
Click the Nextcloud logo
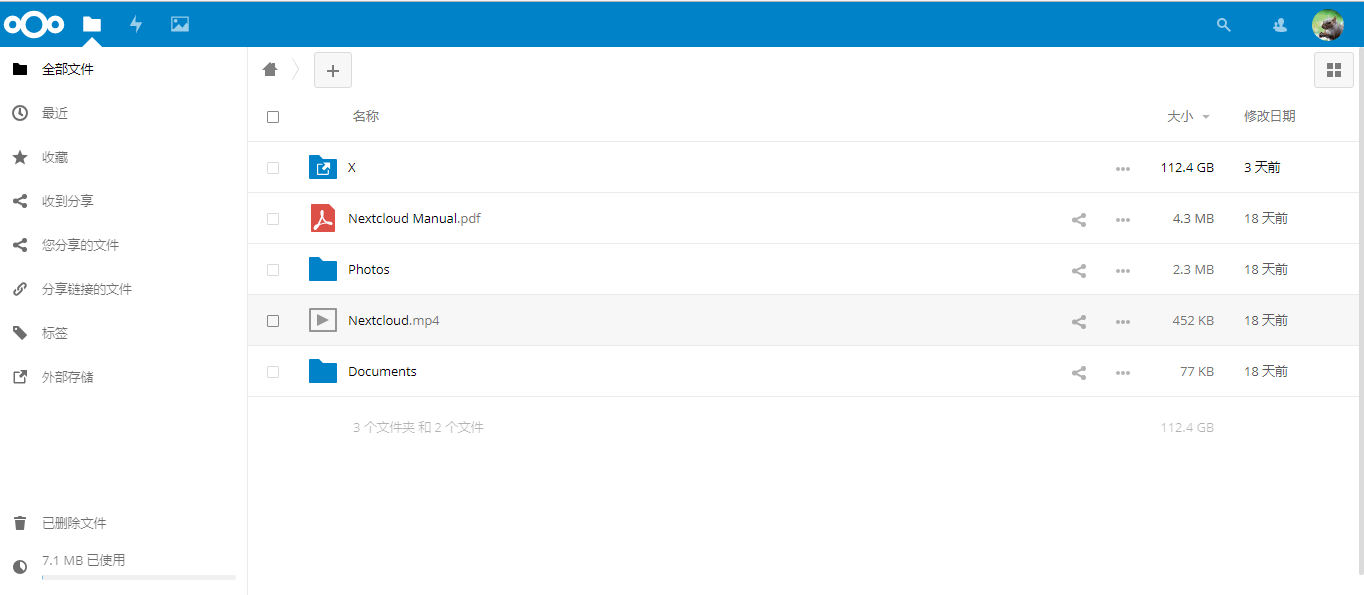(x=34, y=24)
